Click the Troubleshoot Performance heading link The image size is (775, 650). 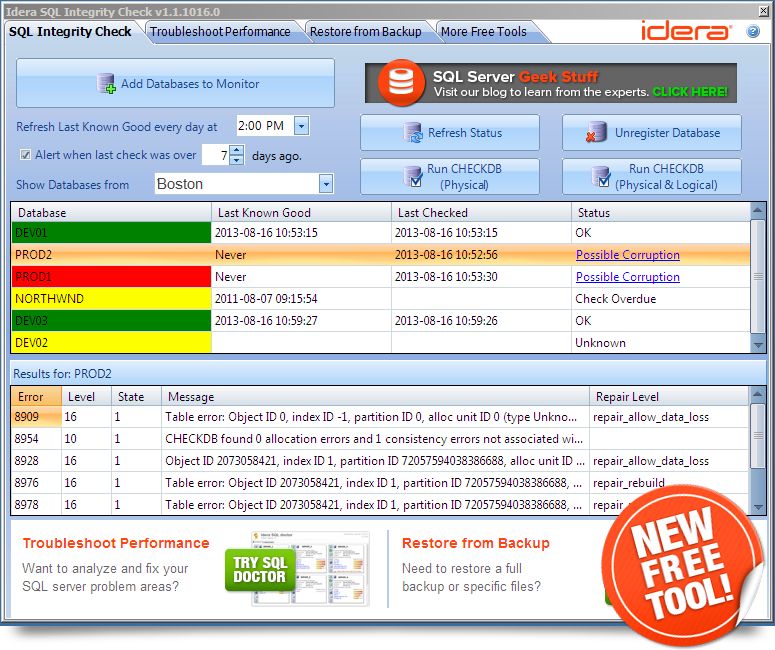(x=116, y=543)
